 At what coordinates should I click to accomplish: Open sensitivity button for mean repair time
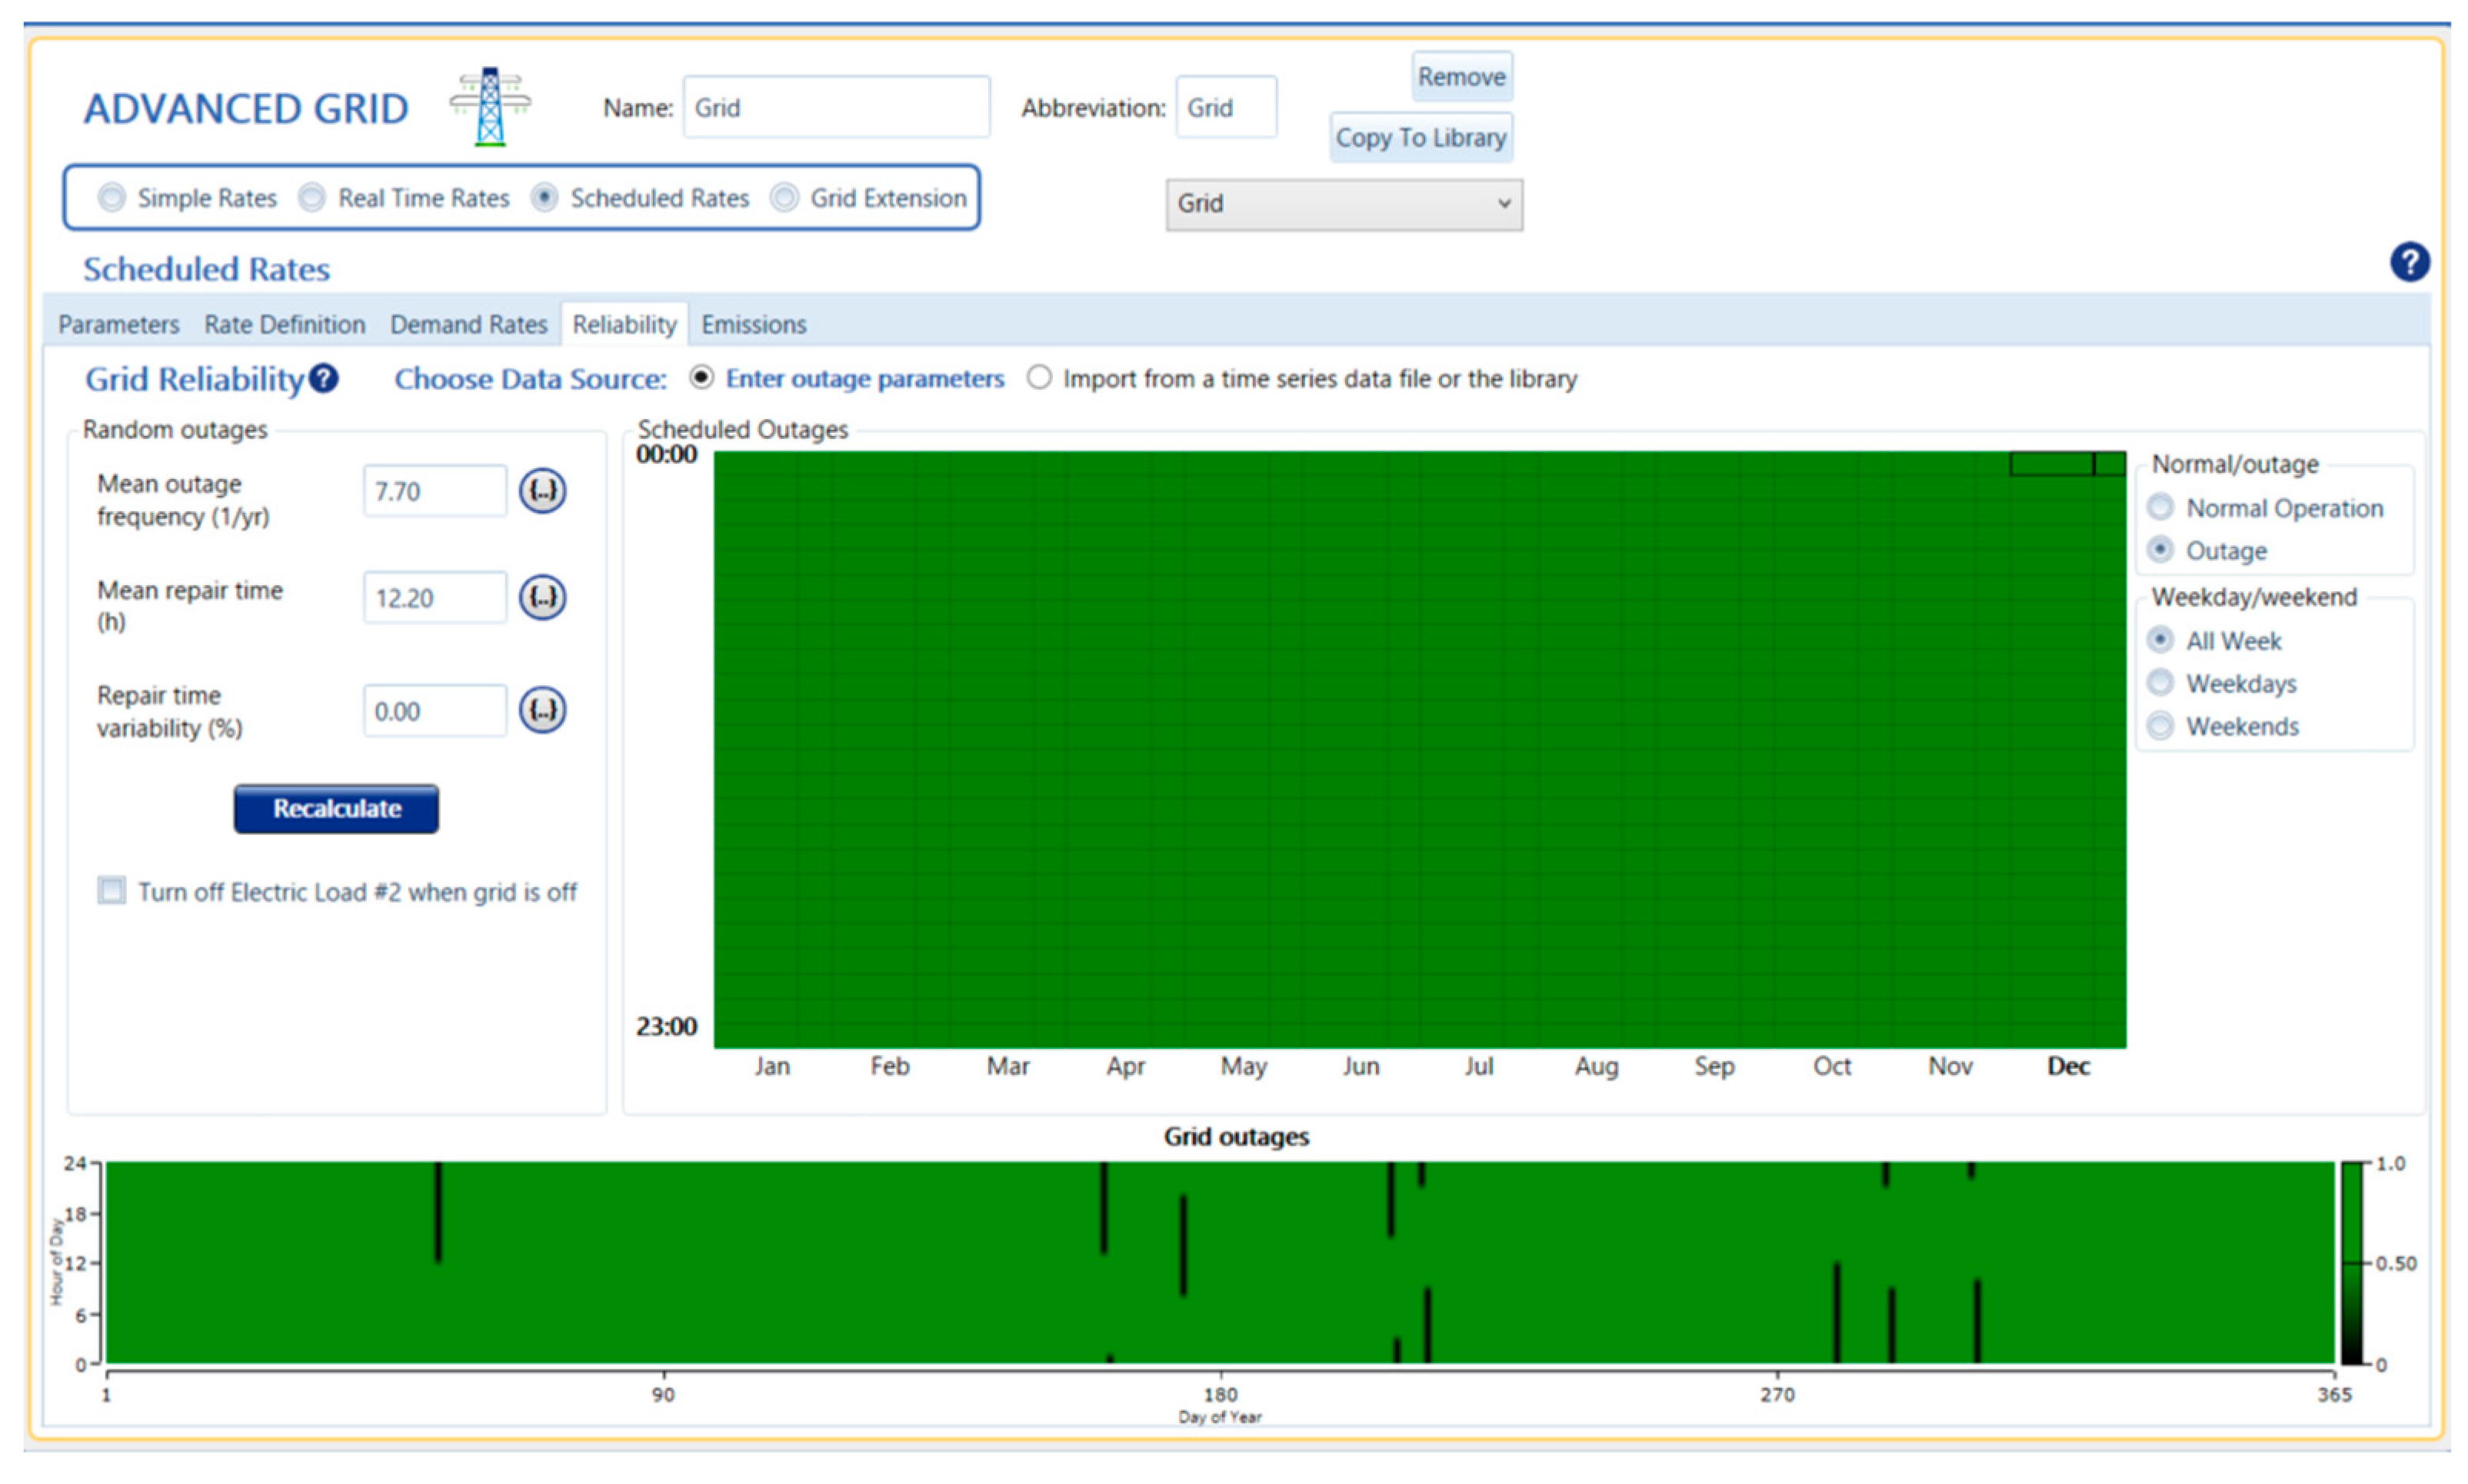(x=542, y=598)
